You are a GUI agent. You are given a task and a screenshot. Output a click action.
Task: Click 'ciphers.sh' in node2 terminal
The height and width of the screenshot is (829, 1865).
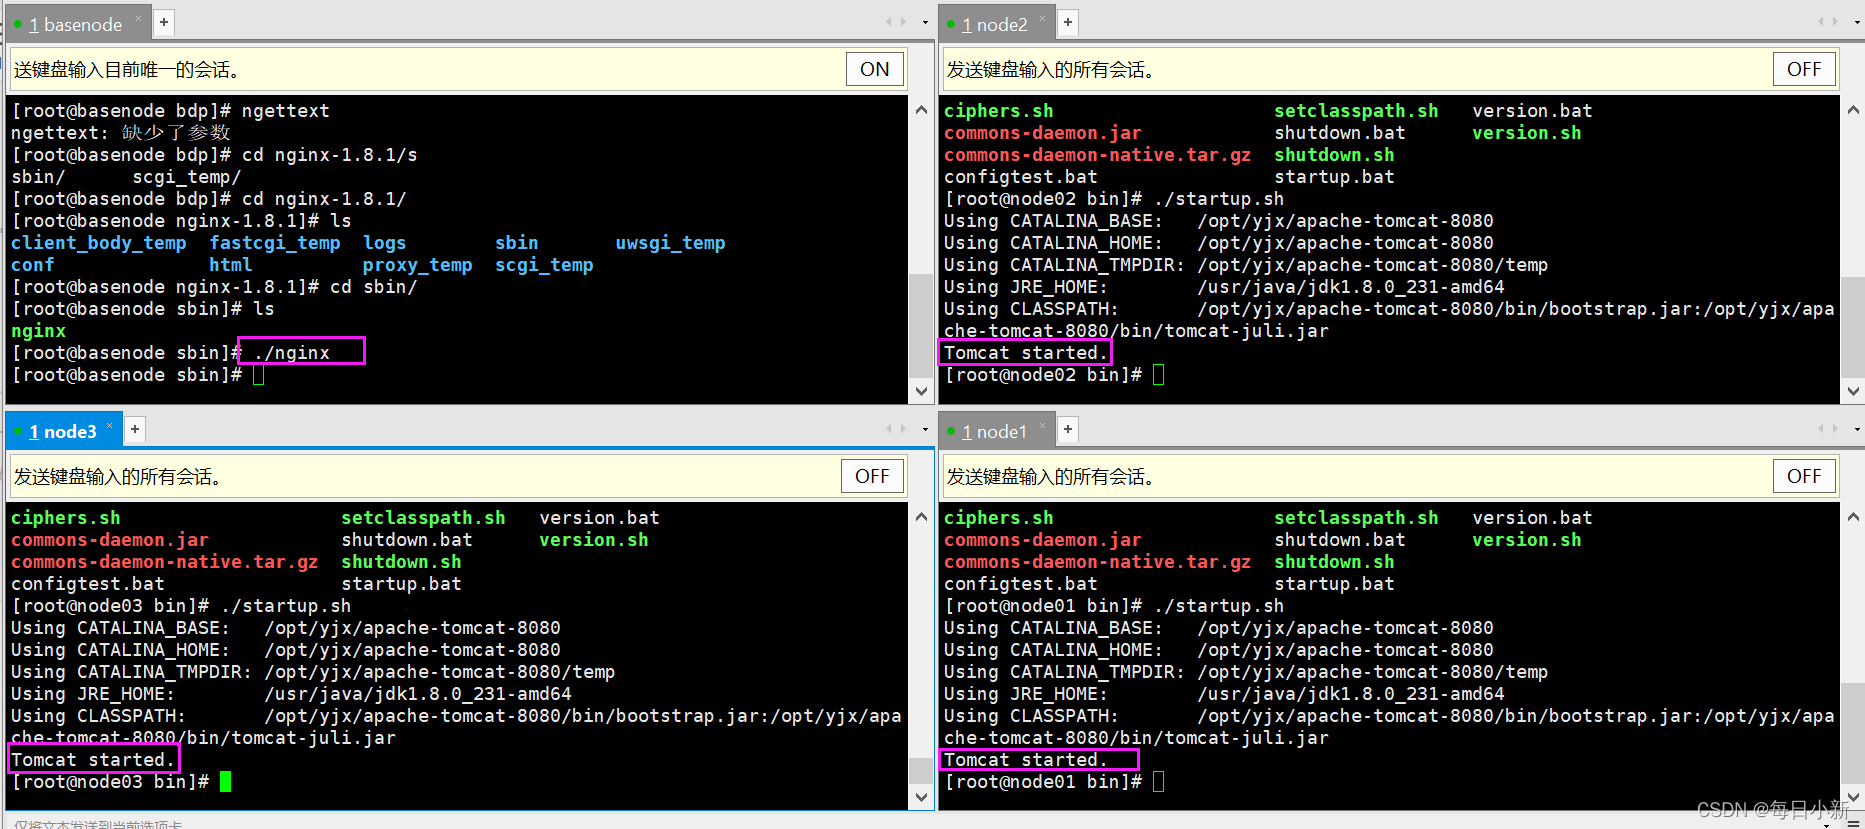[x=999, y=111]
